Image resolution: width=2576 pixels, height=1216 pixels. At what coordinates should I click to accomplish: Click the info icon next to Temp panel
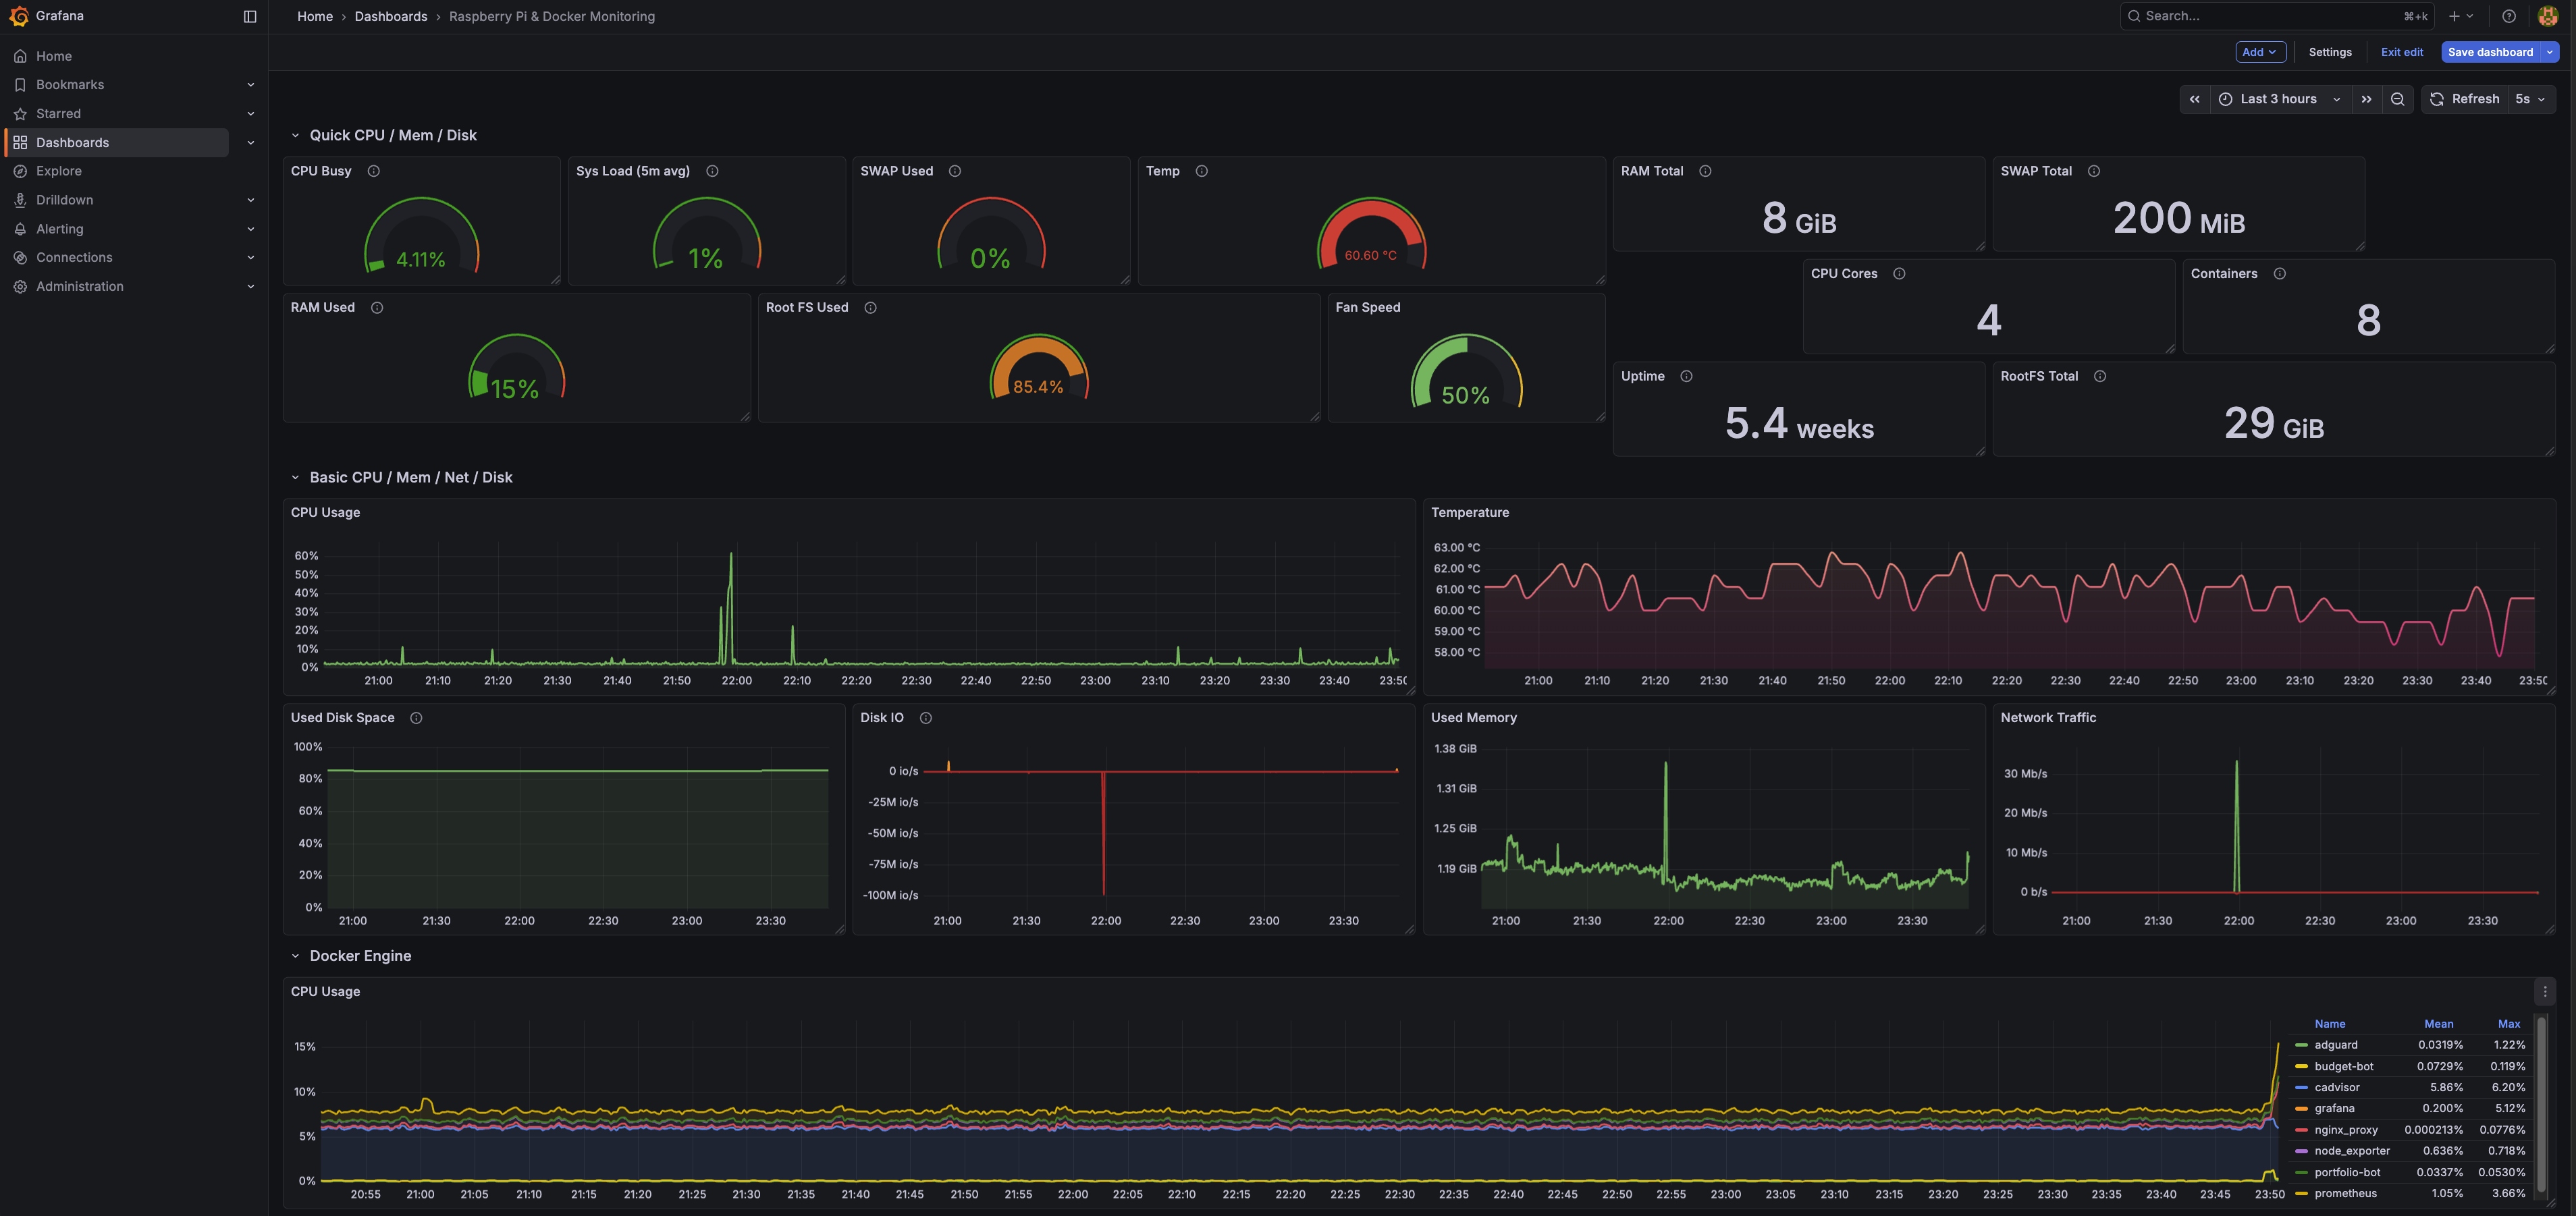(x=1201, y=171)
